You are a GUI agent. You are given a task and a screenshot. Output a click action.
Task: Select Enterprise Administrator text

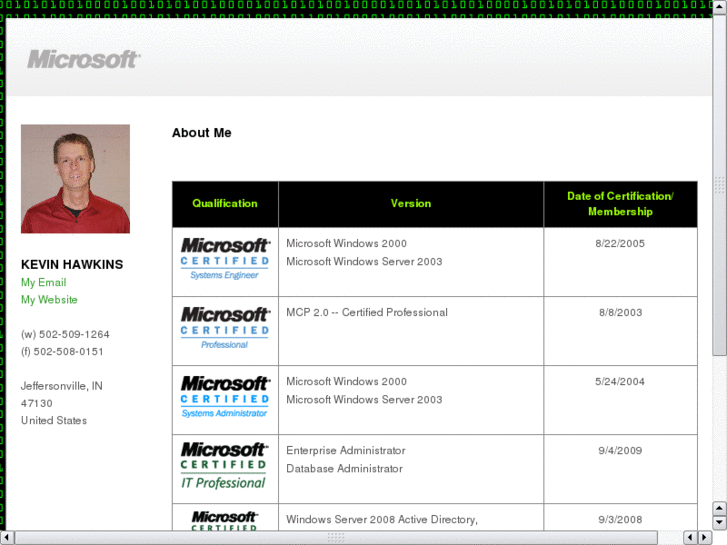[346, 450]
